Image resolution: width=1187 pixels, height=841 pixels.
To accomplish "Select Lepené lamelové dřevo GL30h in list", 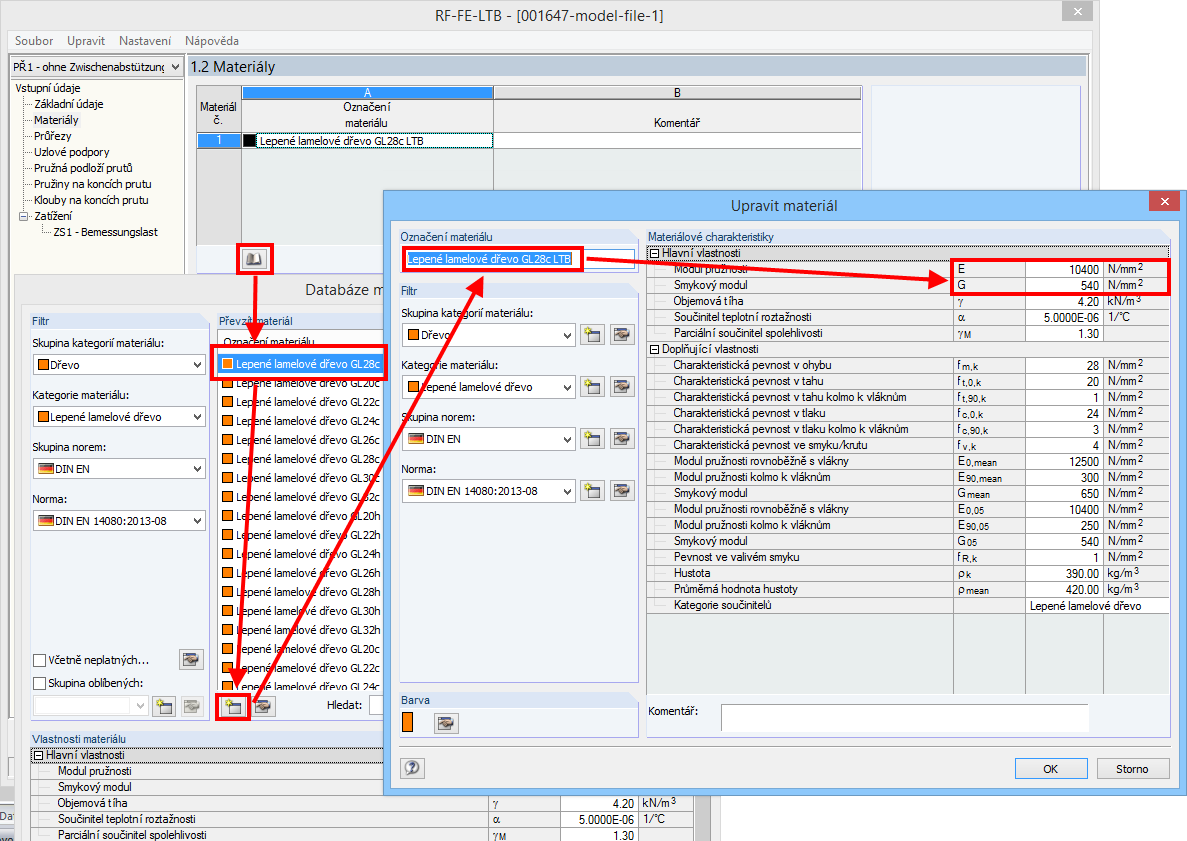I will (301, 611).
